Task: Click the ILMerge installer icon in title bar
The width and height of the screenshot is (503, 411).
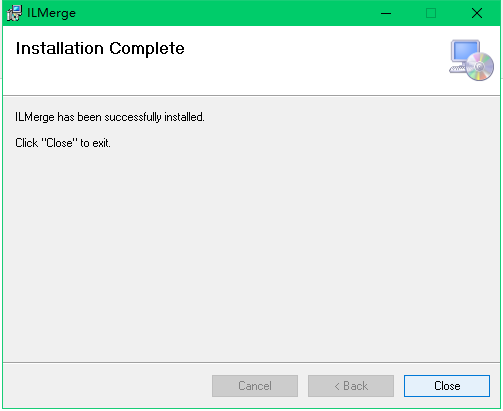Action: click(x=14, y=13)
